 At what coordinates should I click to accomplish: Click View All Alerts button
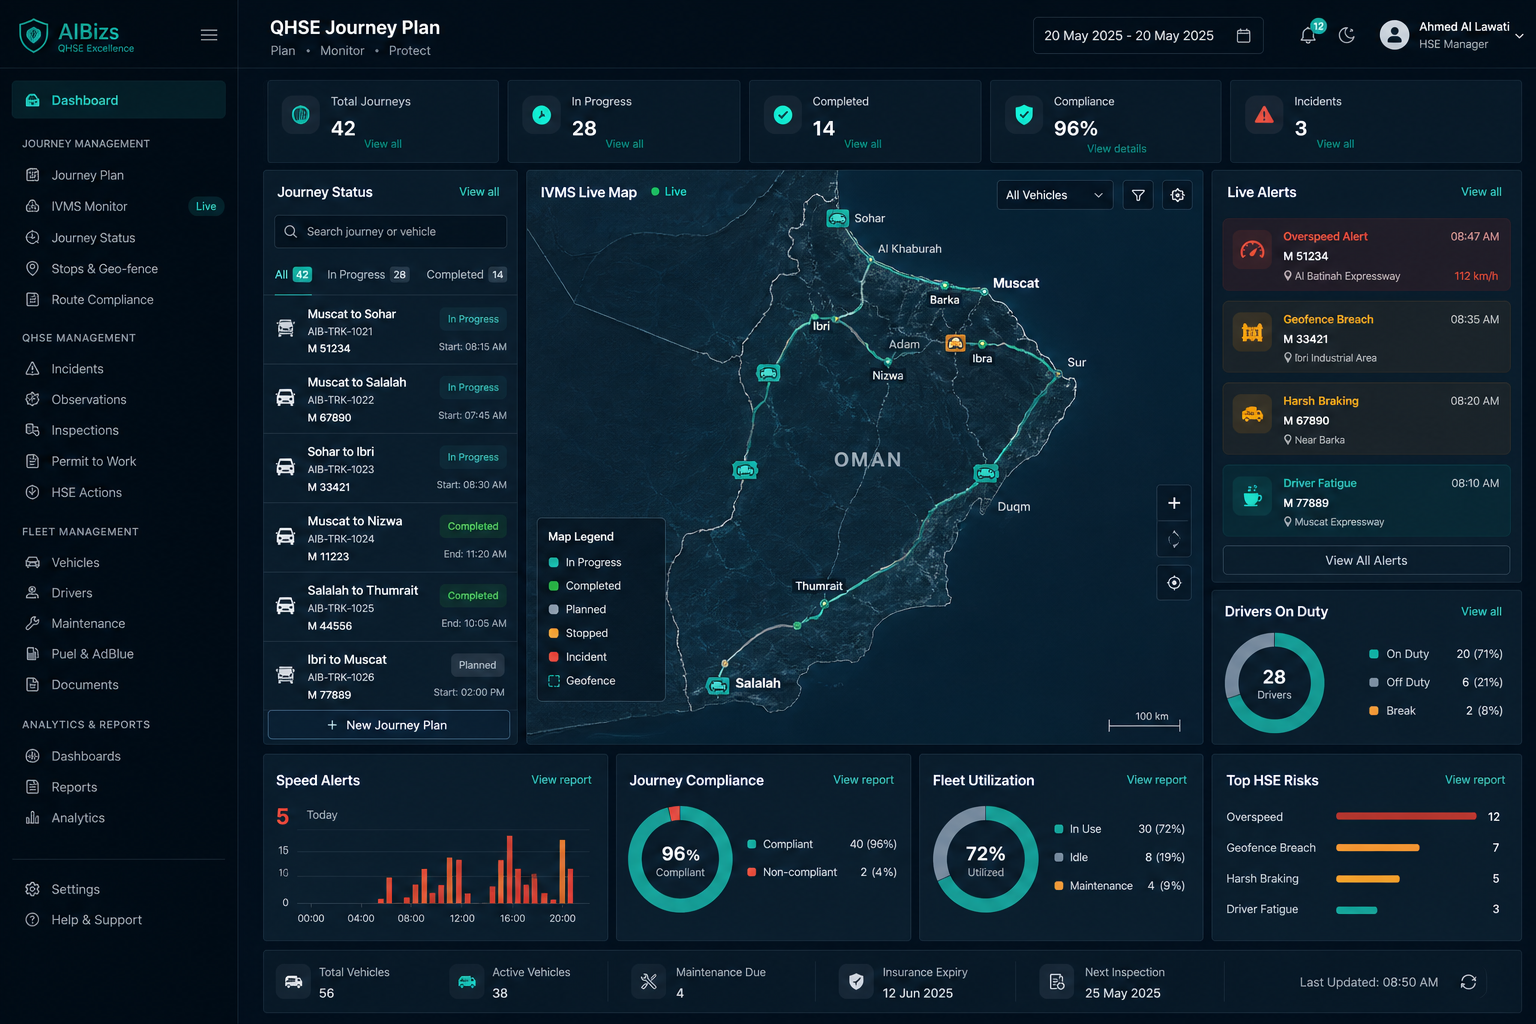click(1366, 560)
